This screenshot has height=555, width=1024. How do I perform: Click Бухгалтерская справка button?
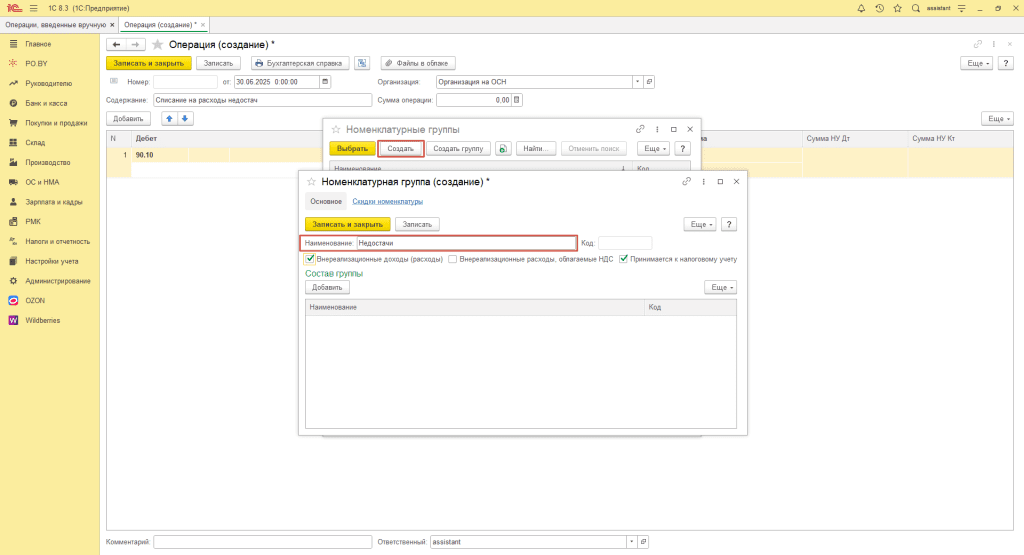[x=300, y=63]
